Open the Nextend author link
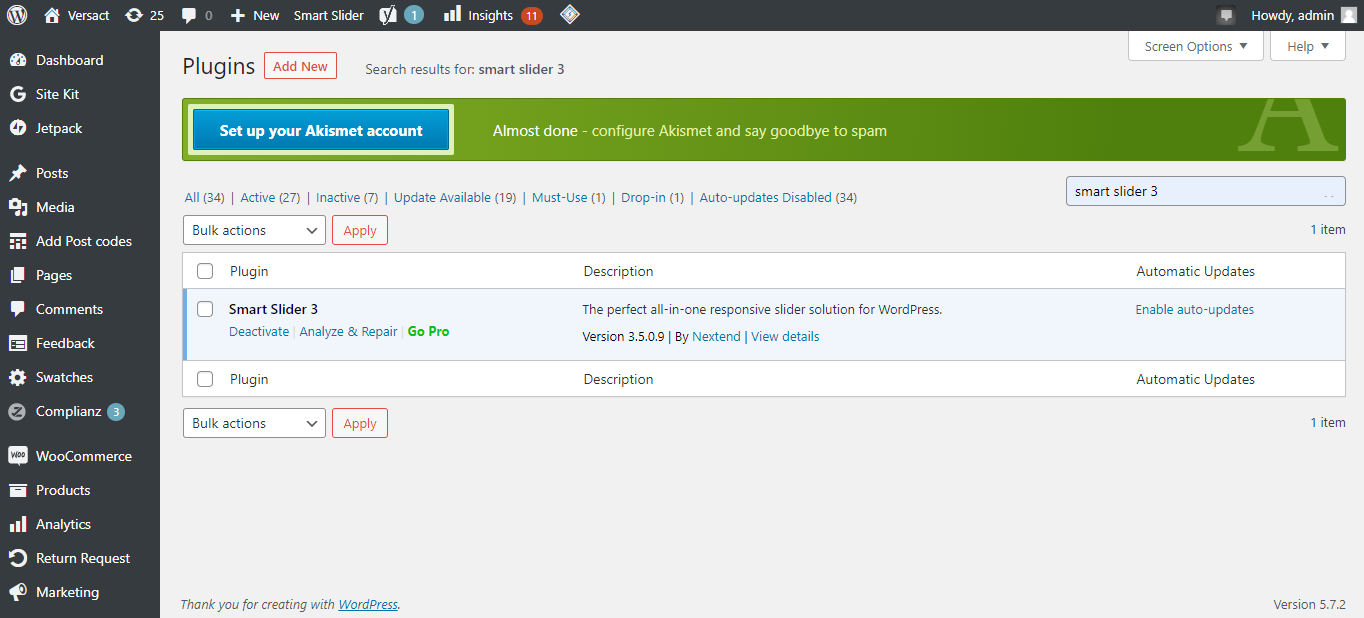This screenshot has height=618, width=1364. pos(716,337)
